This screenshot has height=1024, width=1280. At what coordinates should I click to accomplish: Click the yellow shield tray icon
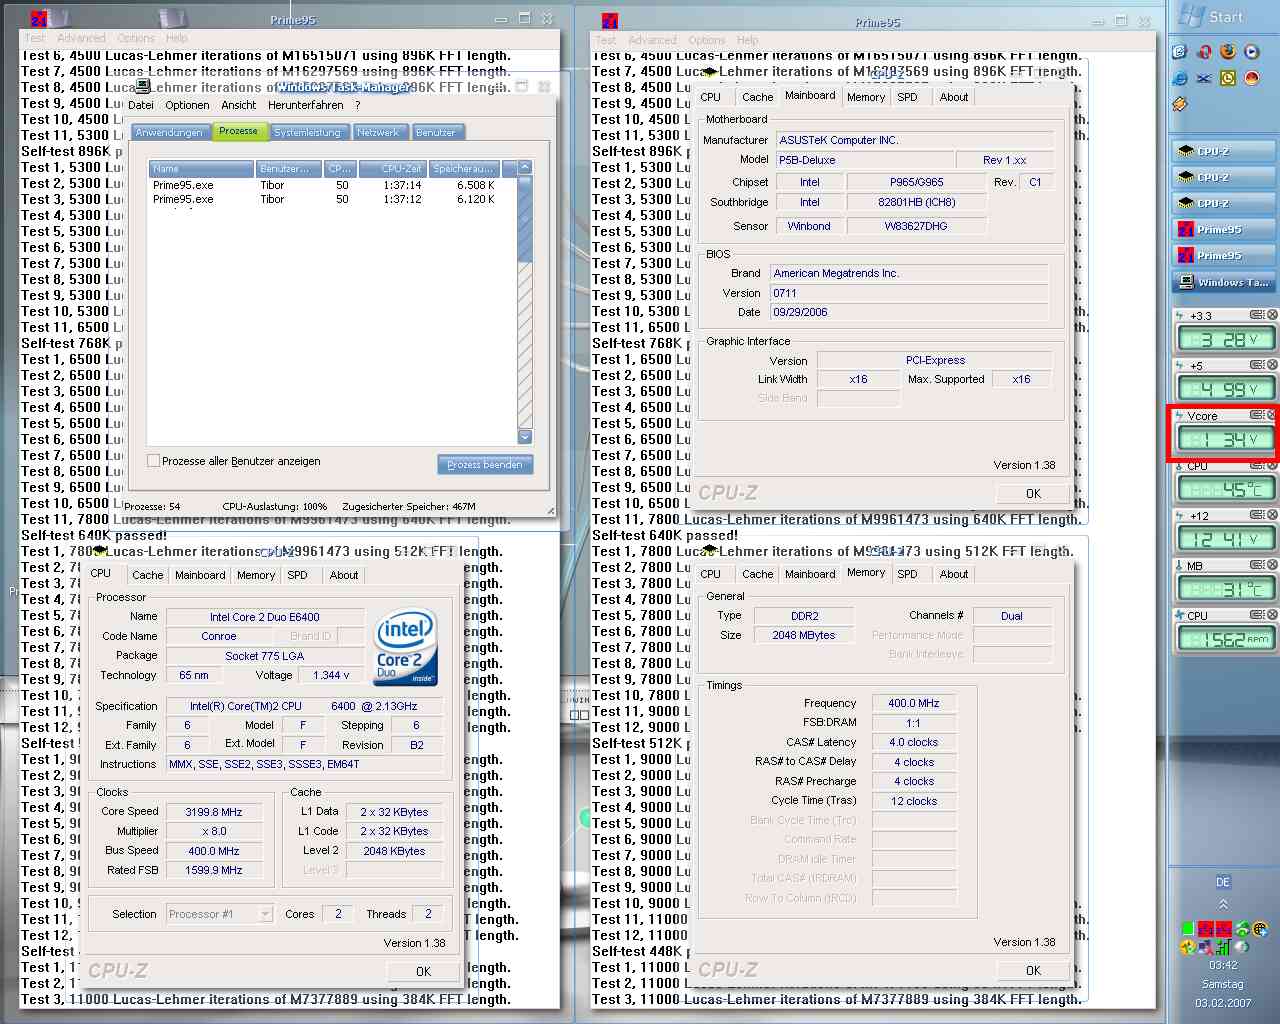click(1188, 947)
